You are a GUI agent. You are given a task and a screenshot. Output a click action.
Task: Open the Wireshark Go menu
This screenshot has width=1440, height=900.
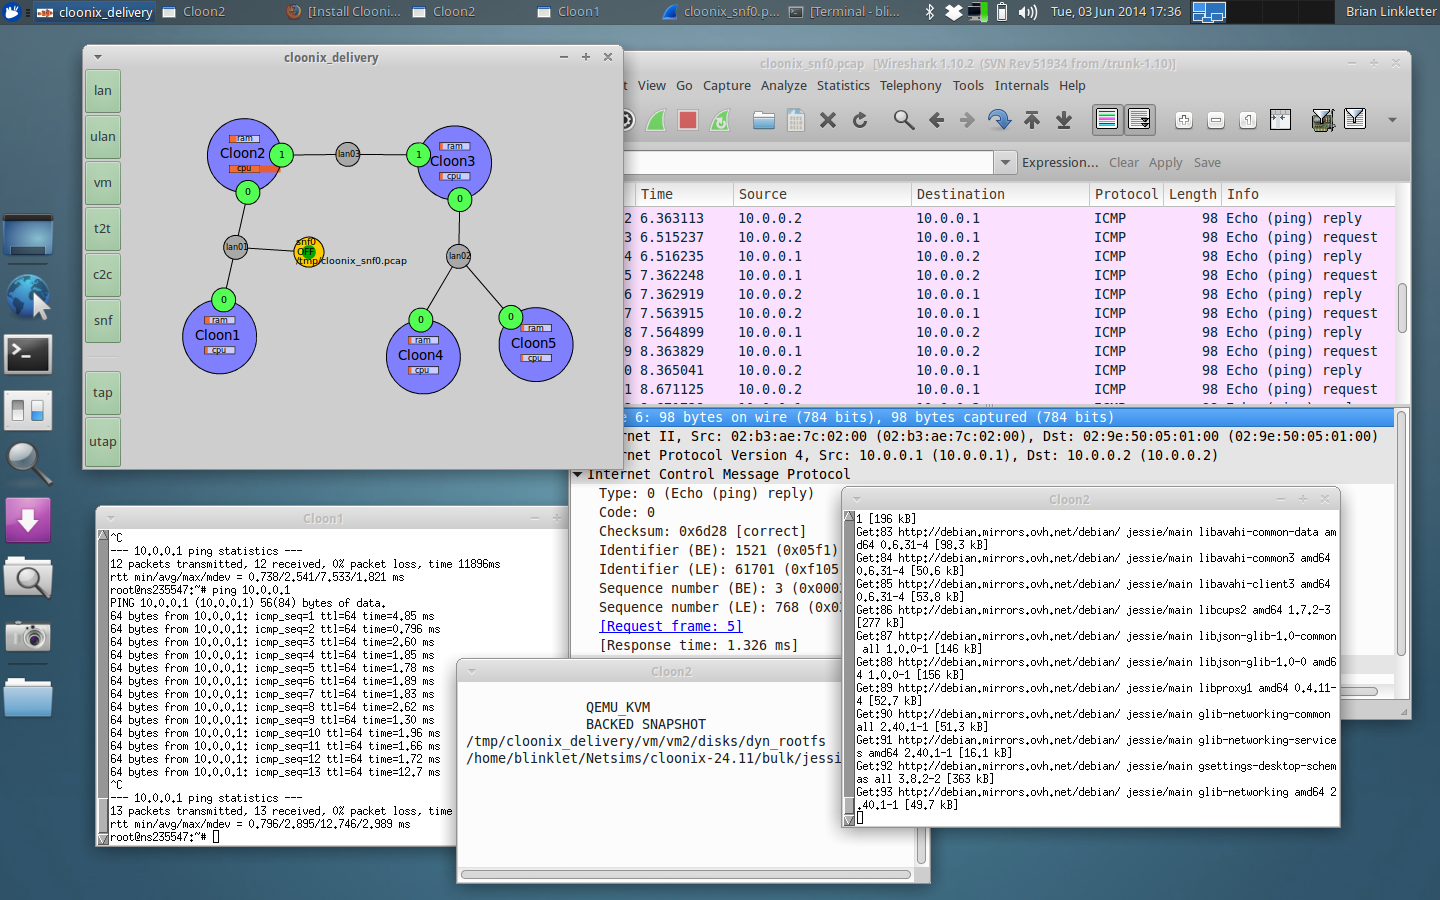pyautogui.click(x=684, y=86)
